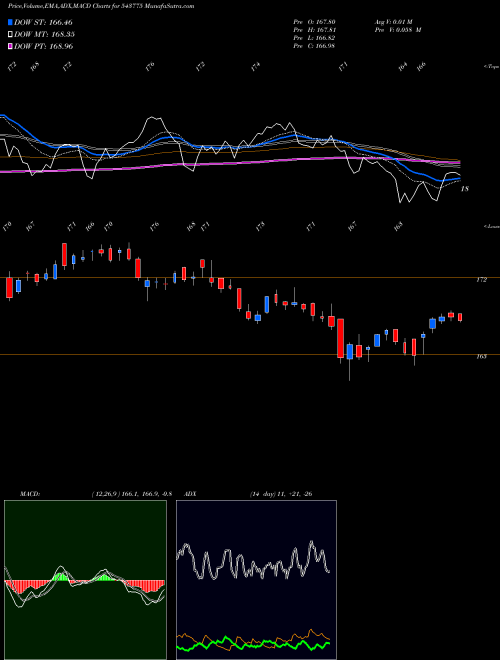Click the 'Avg V: 0.01 M' text
Image resolution: width=500 pixels, height=660 pixels.
coord(394,21)
